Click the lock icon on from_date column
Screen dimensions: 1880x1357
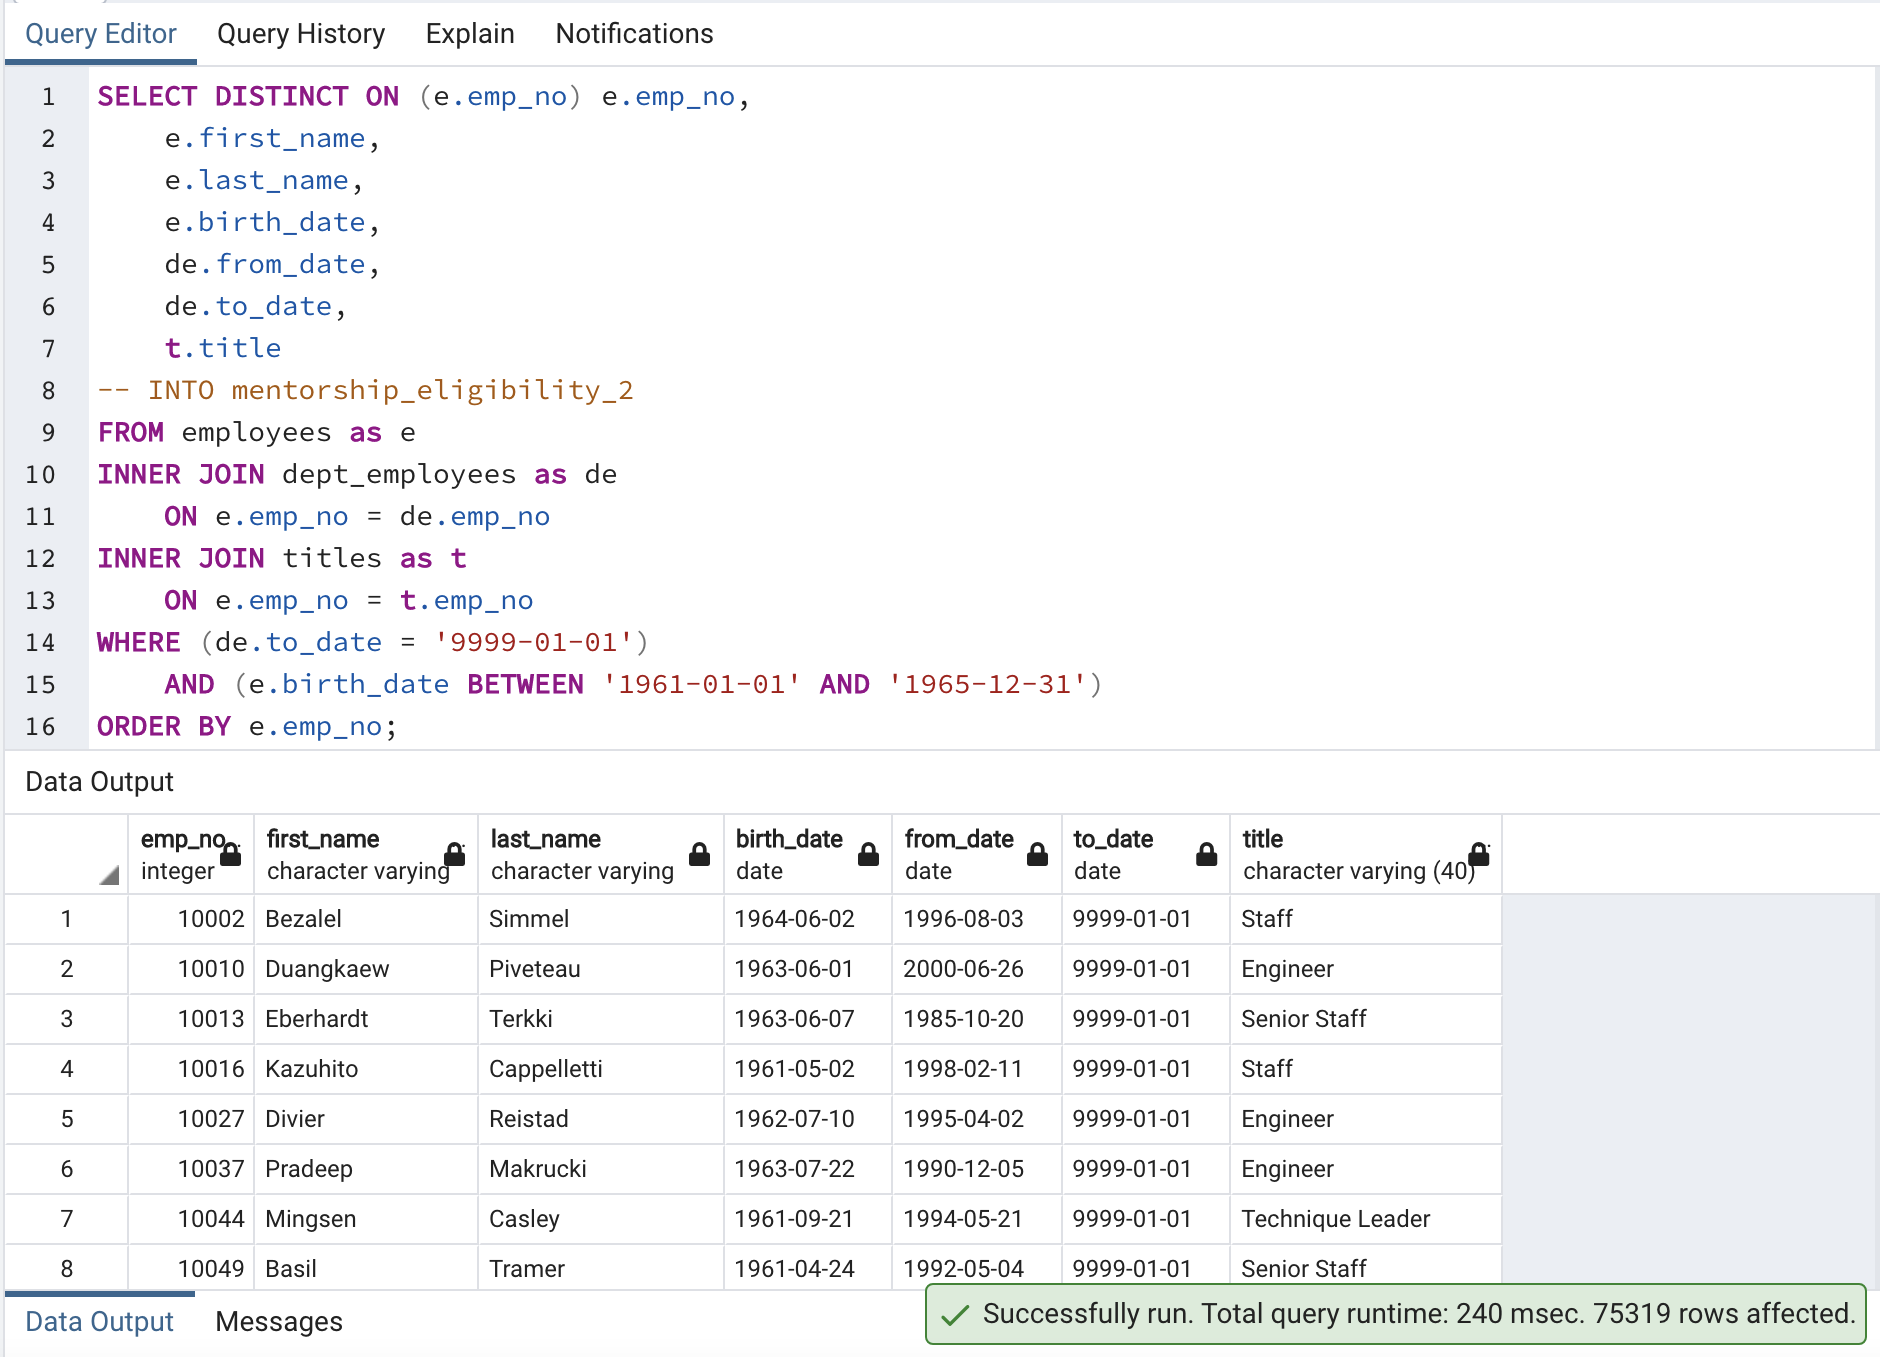(x=1036, y=856)
